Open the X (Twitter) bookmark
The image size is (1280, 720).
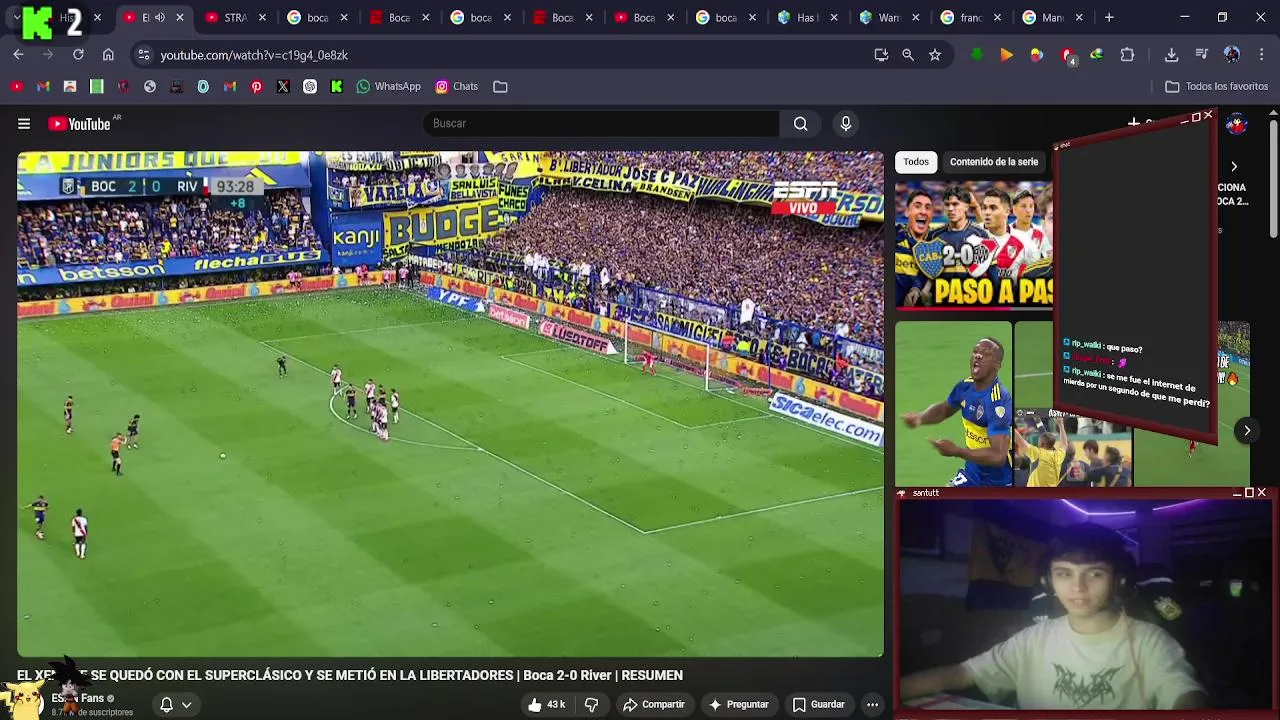pyautogui.click(x=283, y=87)
